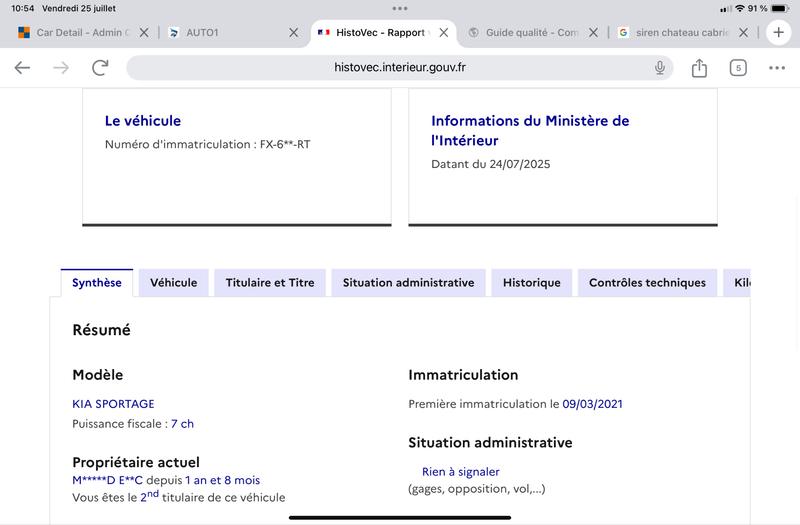The image size is (800, 525).
Task: Click the Résumé heading
Action: click(x=102, y=330)
